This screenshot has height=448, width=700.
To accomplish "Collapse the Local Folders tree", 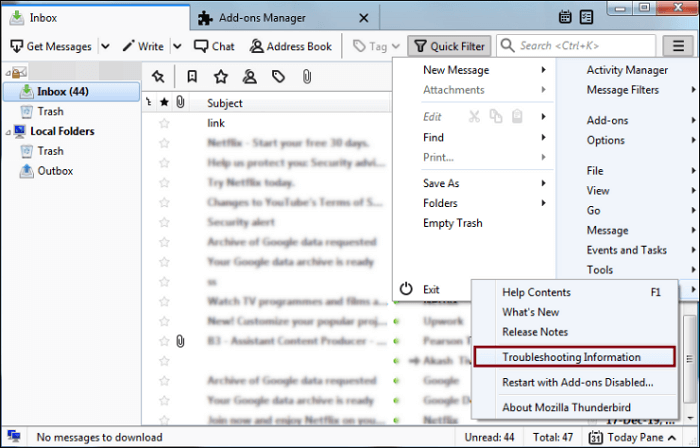I will (x=8, y=132).
